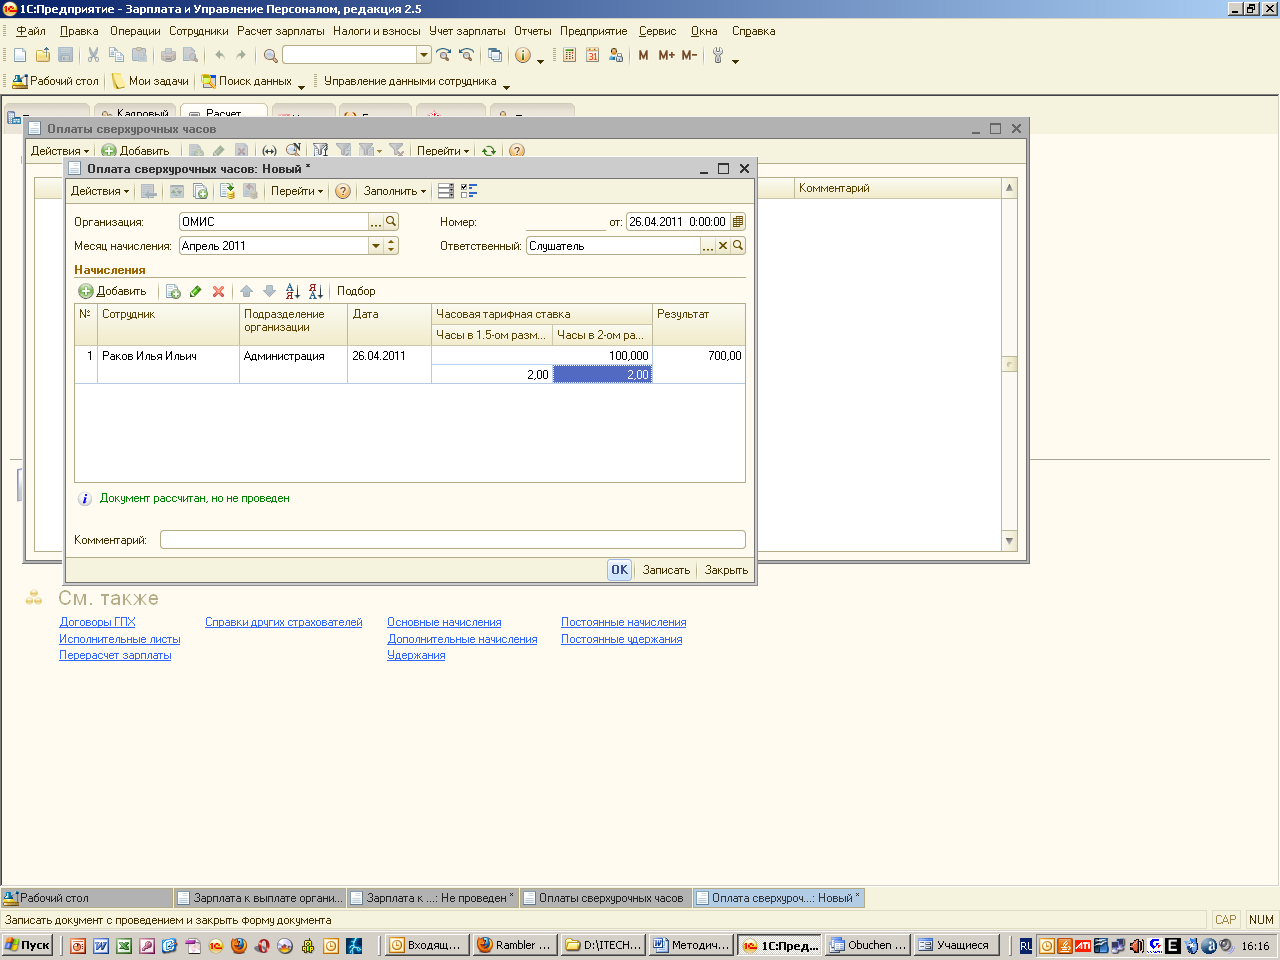Screen dimensions: 1280x960
Task: Click the checklist settings icon in document toolbar
Action: 469,191
